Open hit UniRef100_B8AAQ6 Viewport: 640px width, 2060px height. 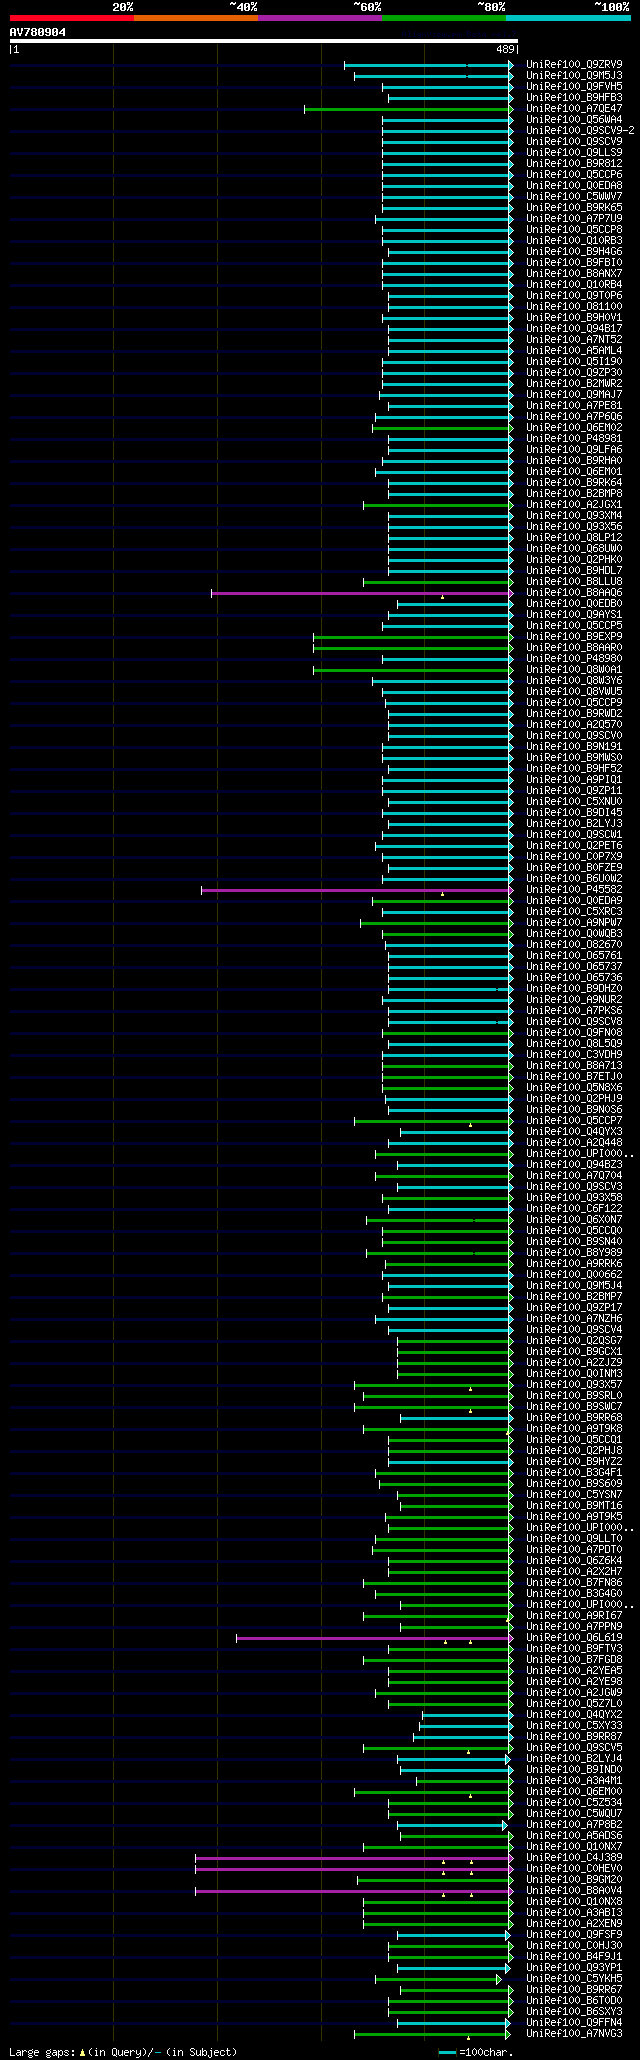tap(574, 592)
